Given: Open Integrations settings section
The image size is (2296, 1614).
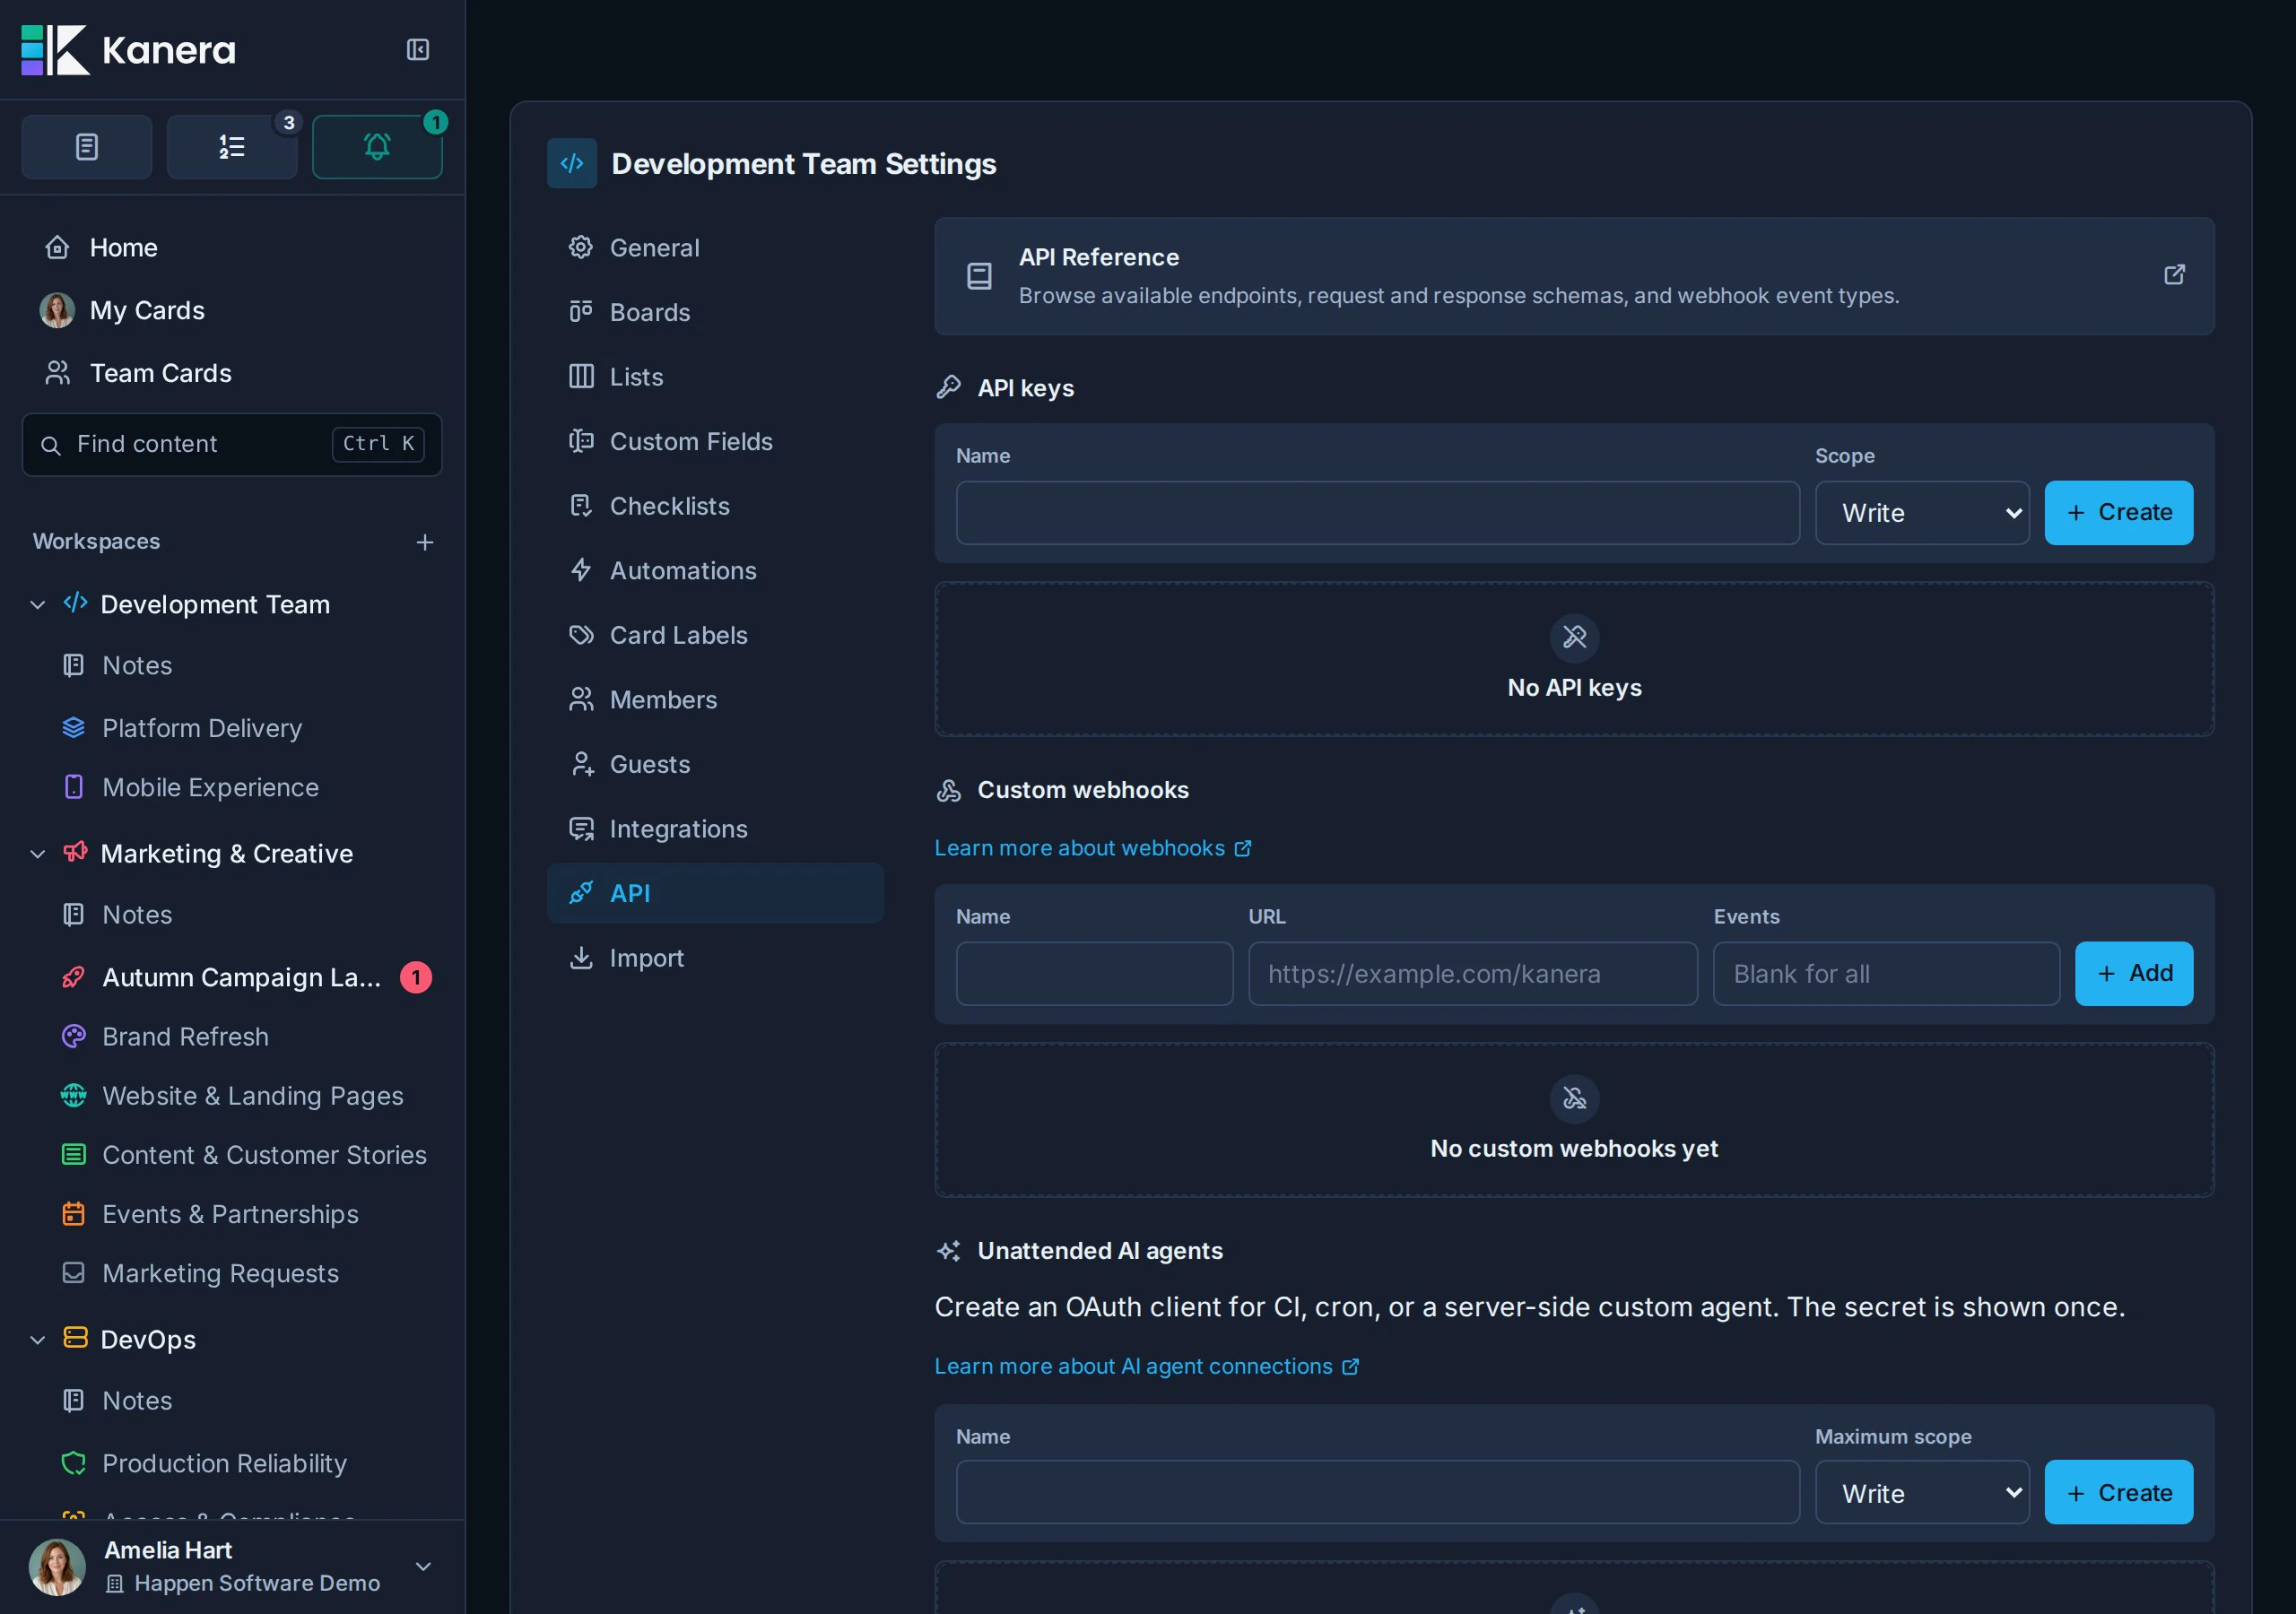Looking at the screenshot, I should (x=715, y=828).
